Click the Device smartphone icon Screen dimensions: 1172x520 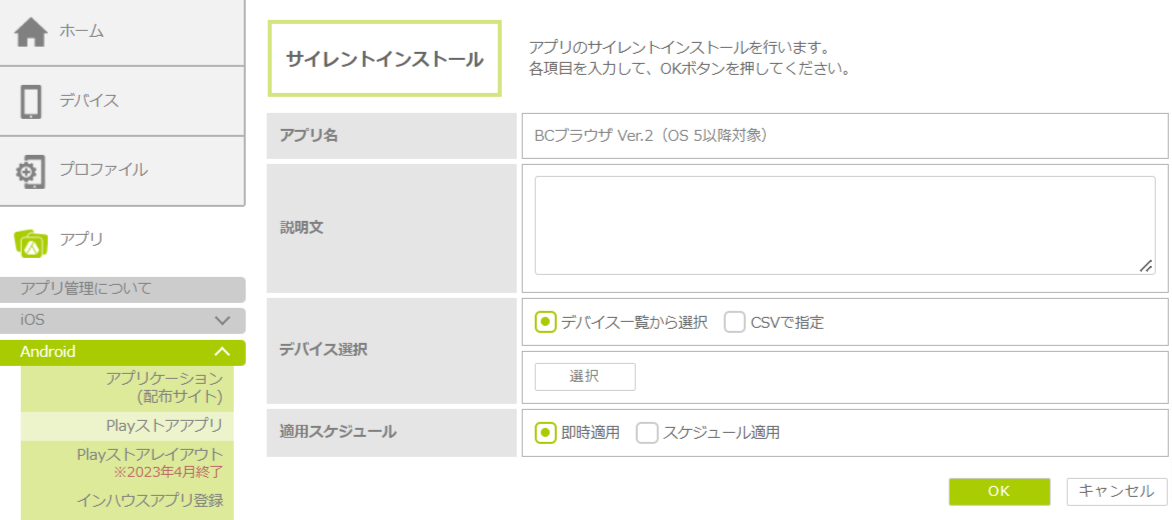click(31, 101)
